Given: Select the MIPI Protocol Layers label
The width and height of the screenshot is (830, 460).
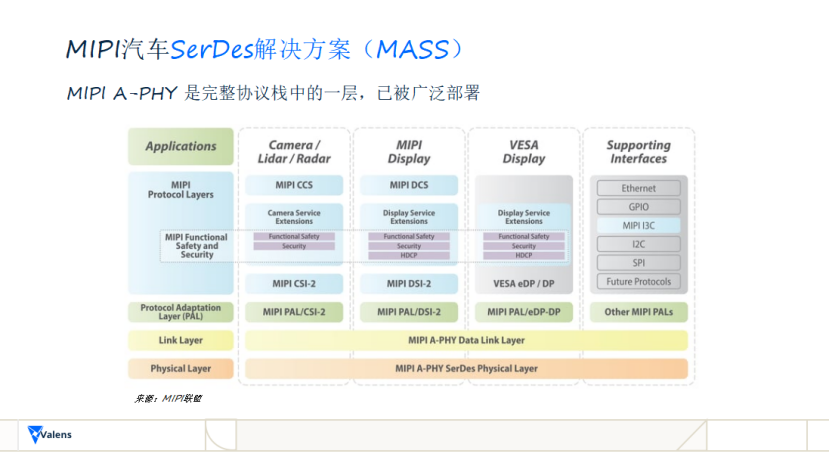Looking at the screenshot, I should [181, 190].
